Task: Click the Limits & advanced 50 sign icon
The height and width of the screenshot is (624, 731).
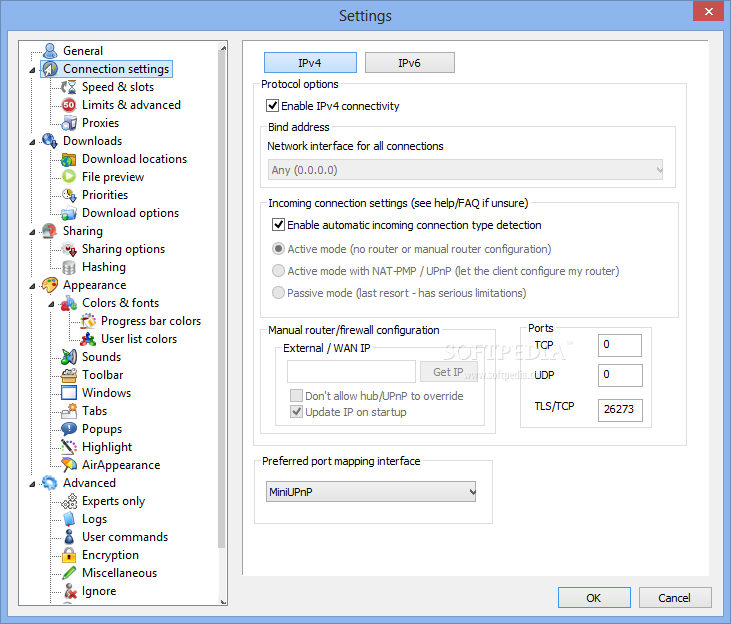Action: pos(69,105)
